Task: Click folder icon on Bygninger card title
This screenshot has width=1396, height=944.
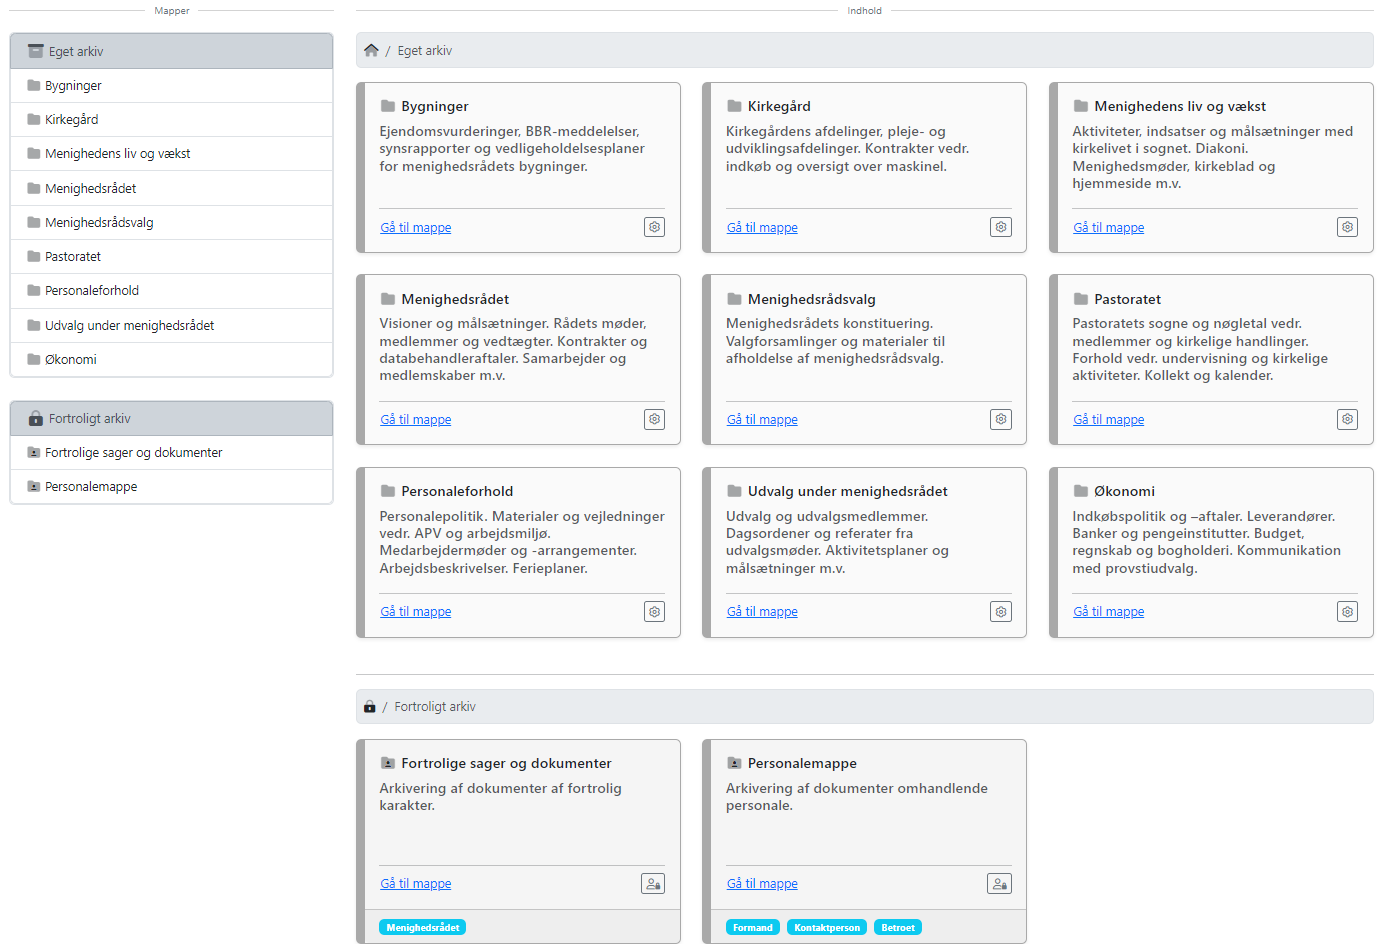Action: click(x=387, y=106)
